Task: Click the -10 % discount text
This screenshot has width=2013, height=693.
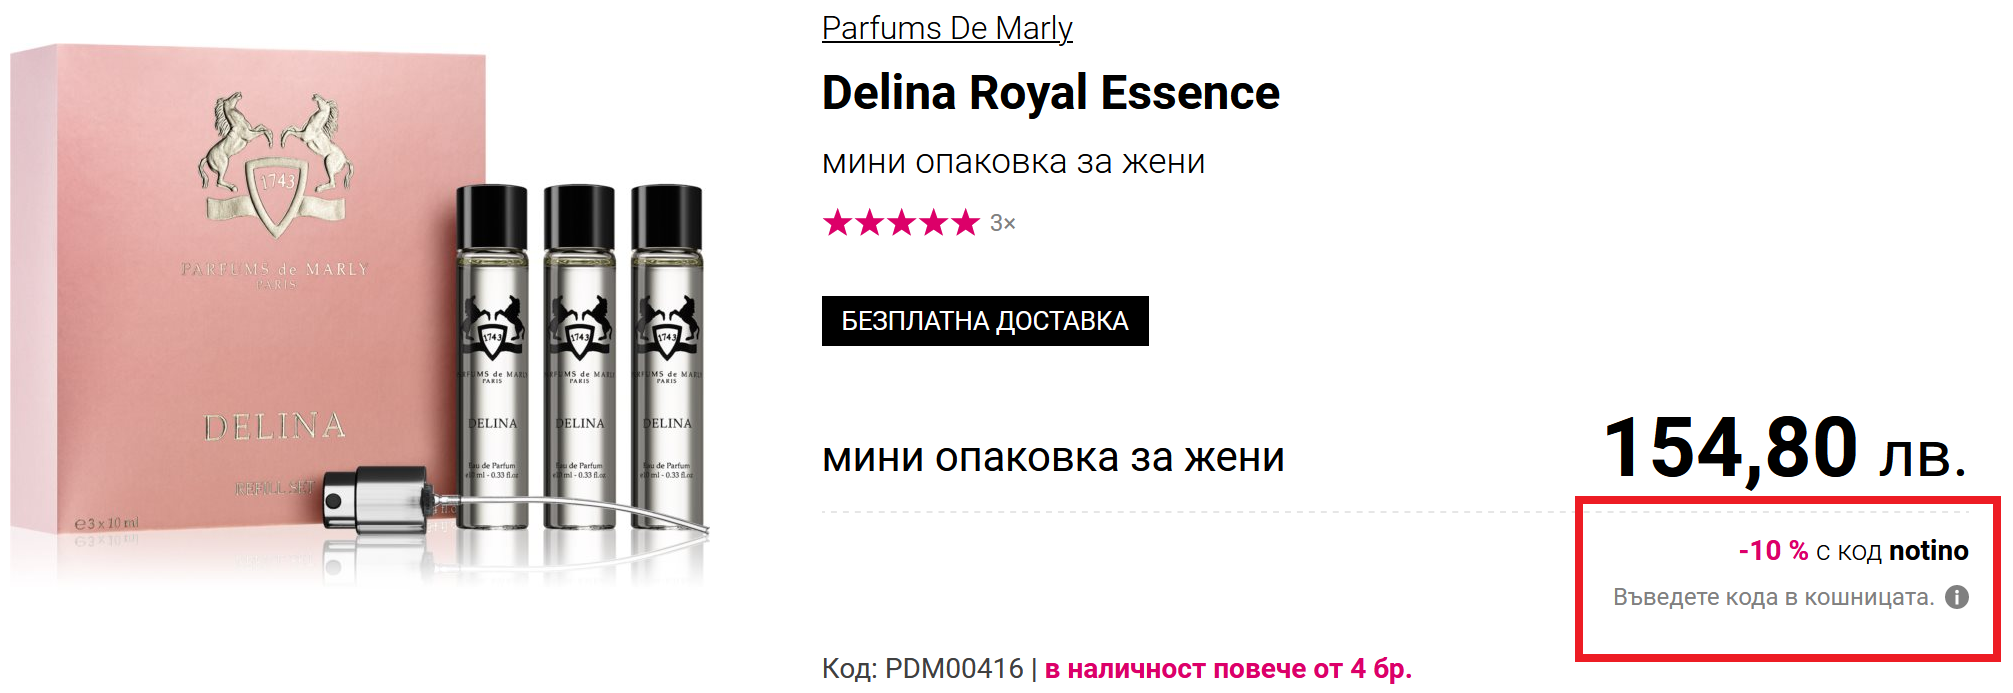Action: tap(1773, 551)
